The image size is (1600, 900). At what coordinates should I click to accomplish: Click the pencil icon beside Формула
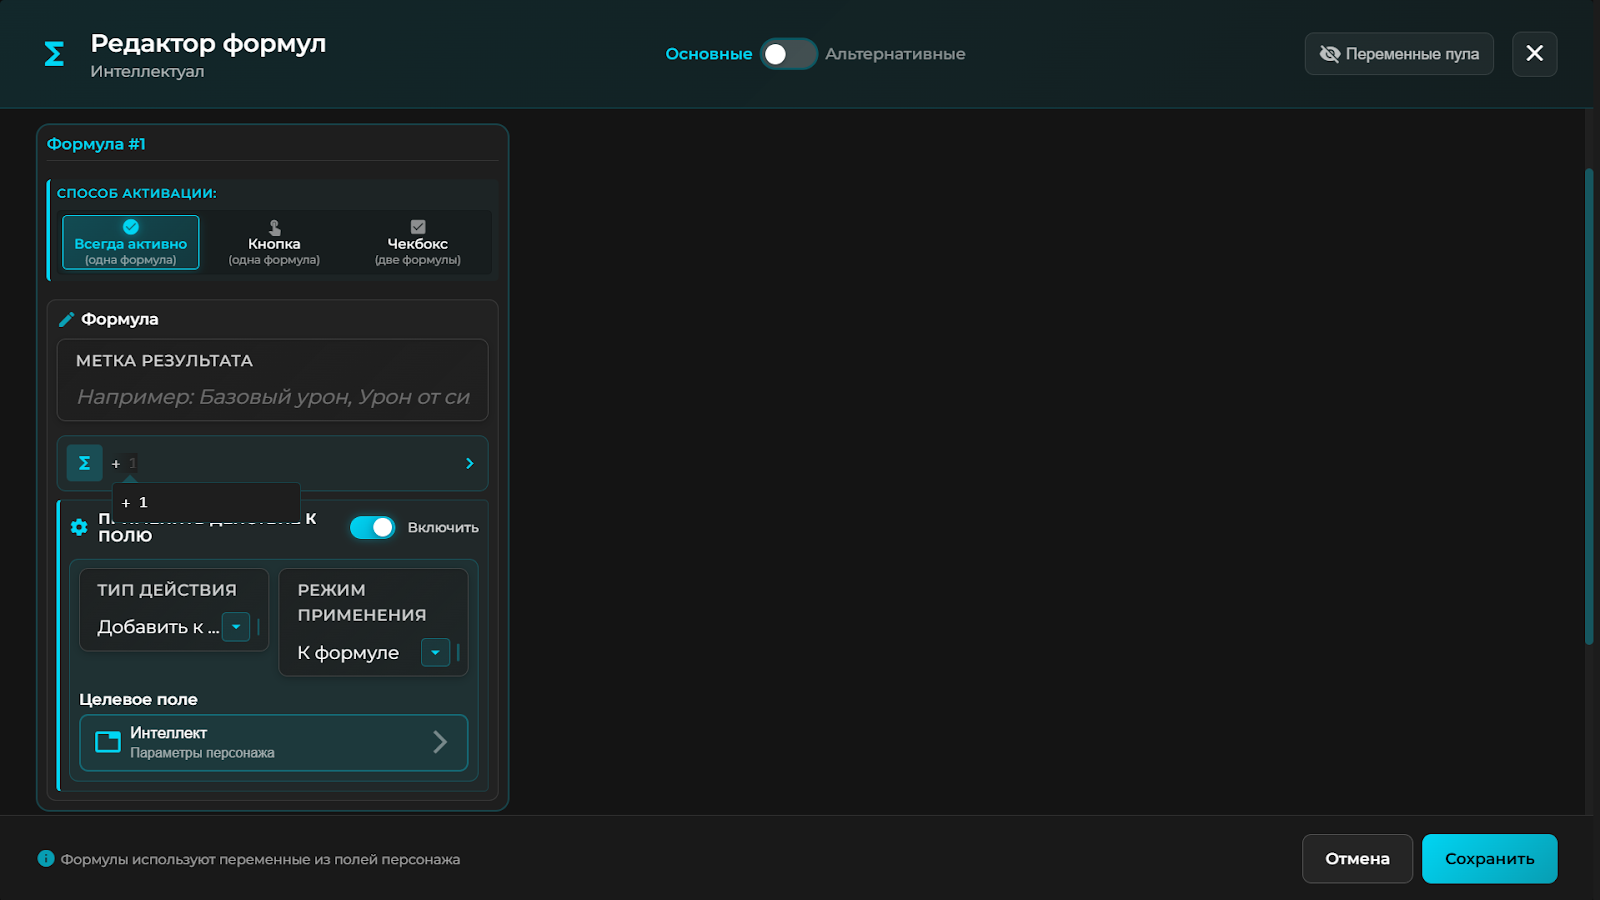click(x=66, y=319)
